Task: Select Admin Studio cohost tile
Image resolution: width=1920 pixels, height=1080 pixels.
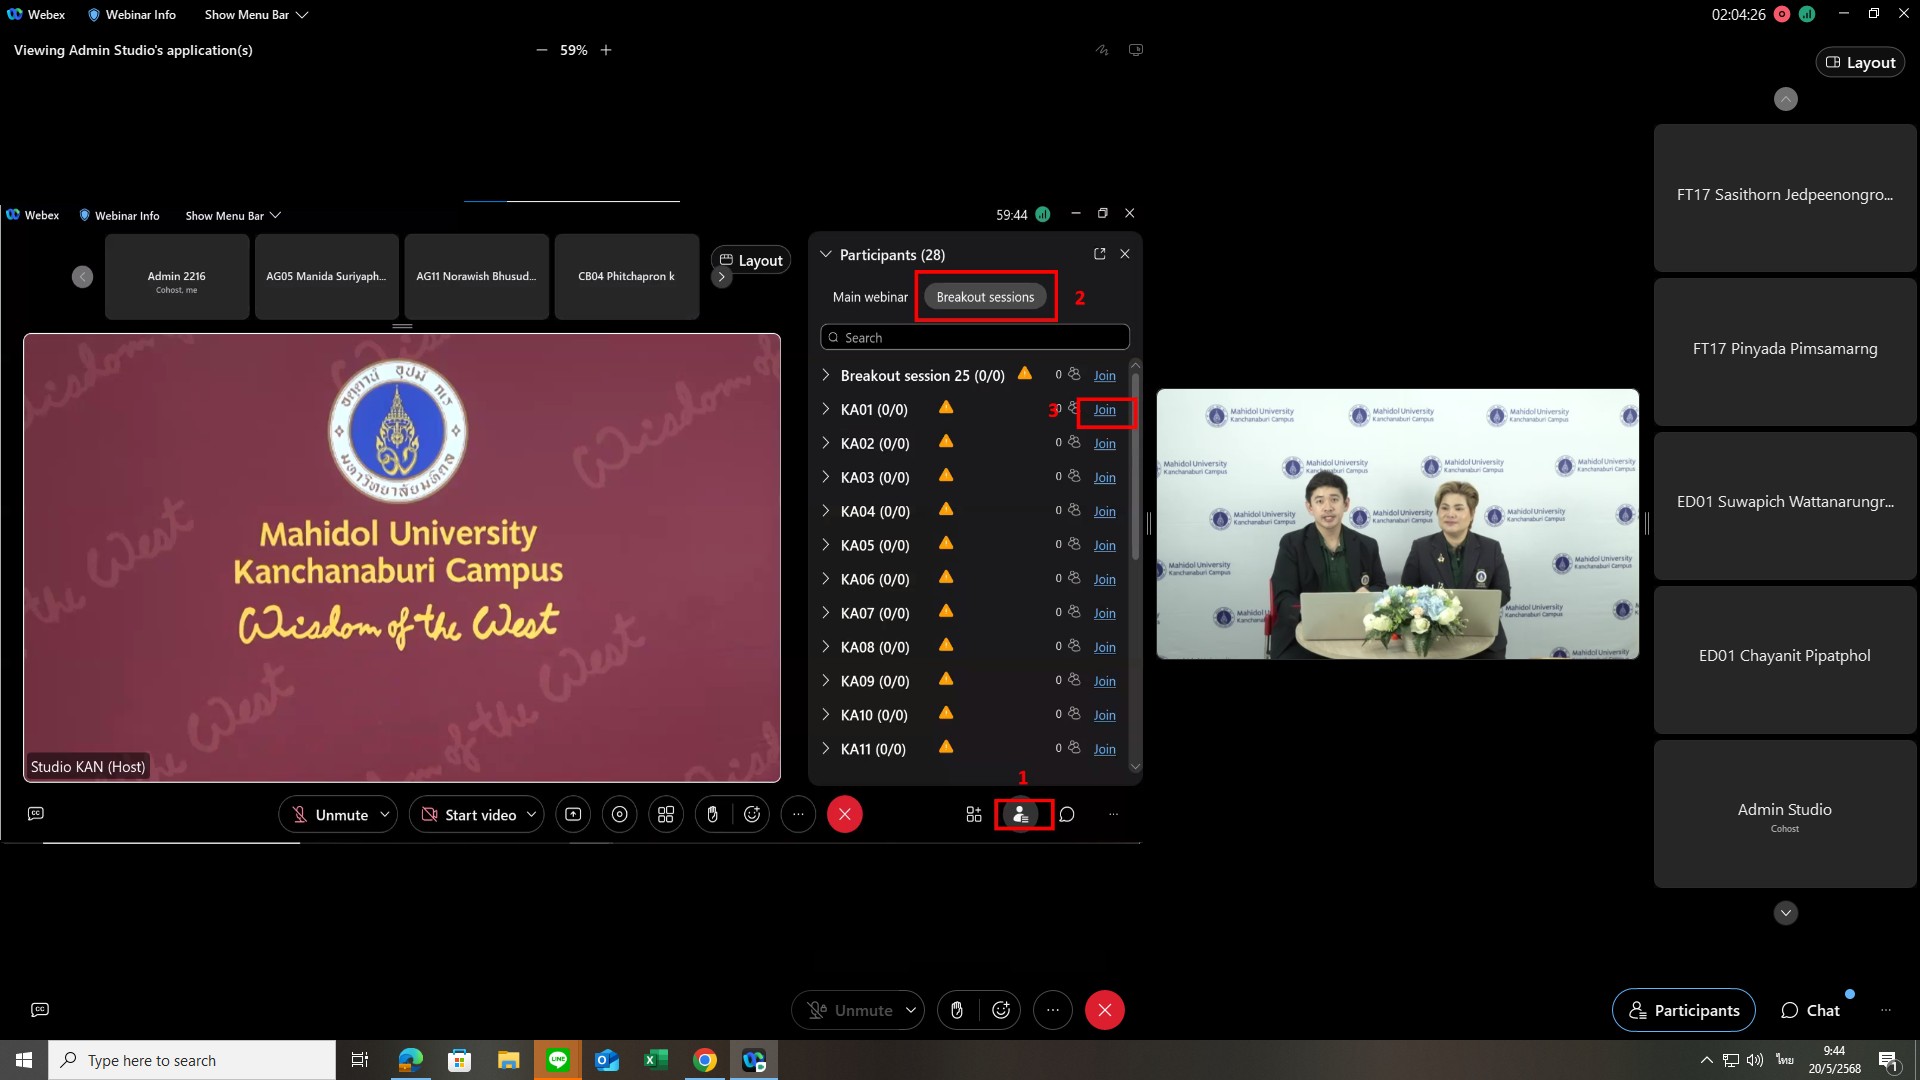Action: (1785, 813)
